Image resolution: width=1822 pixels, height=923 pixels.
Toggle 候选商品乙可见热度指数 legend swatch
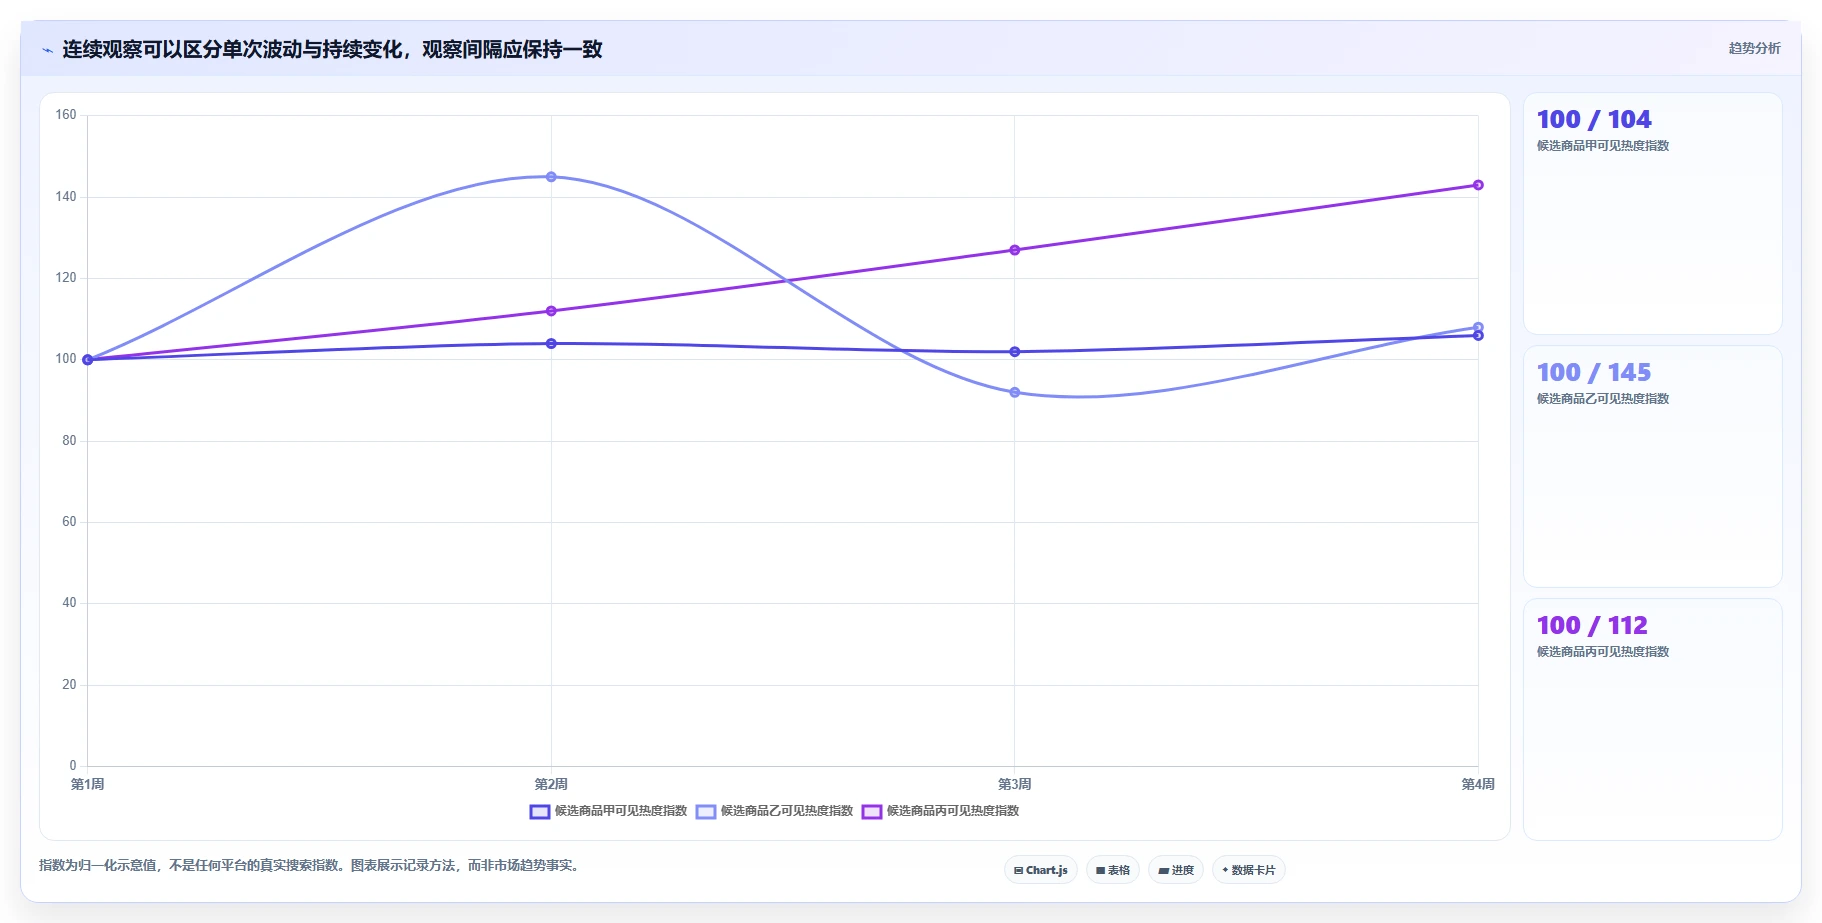point(706,812)
